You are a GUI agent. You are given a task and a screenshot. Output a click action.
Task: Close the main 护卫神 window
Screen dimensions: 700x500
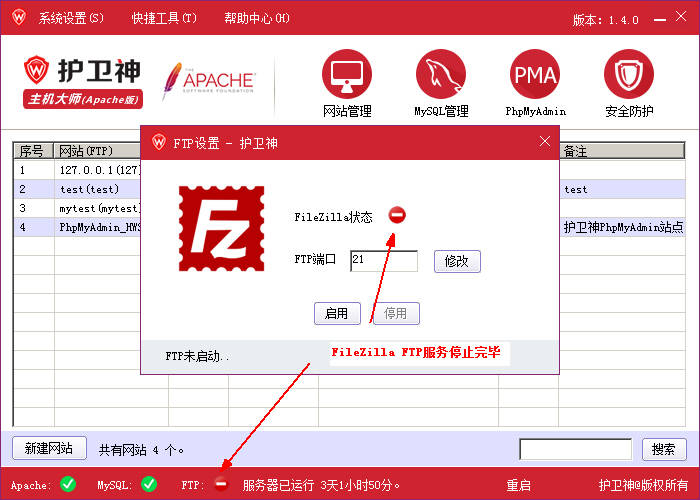pyautogui.click(x=681, y=17)
